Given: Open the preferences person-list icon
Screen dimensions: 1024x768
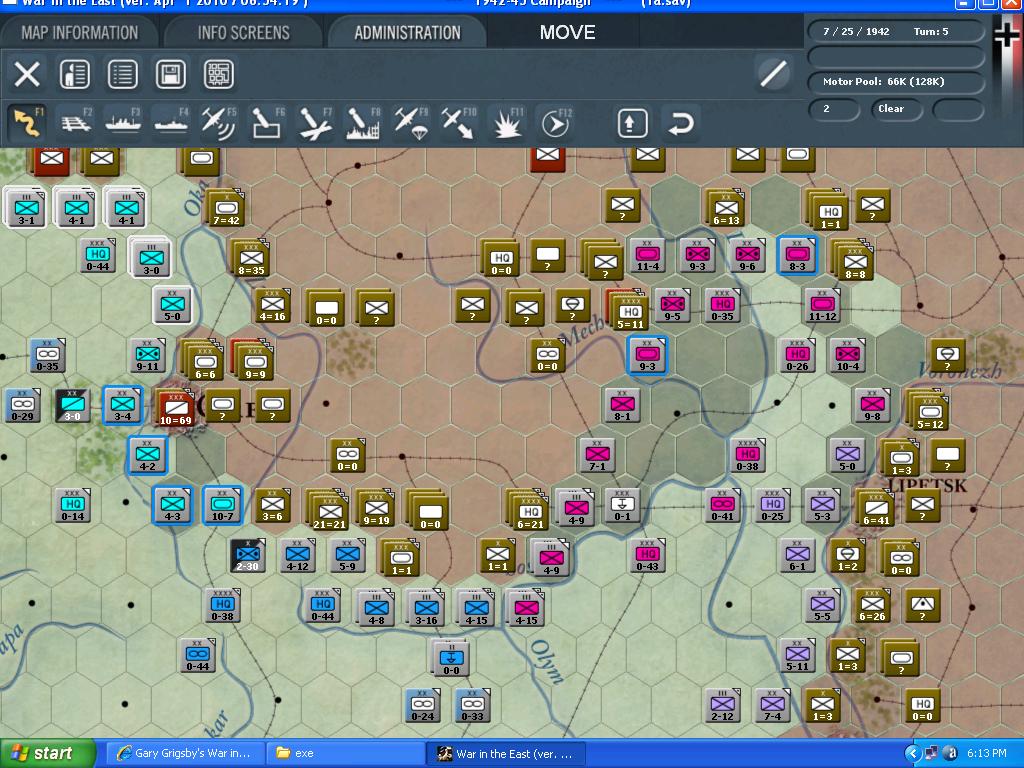Looking at the screenshot, I should tap(74, 74).
